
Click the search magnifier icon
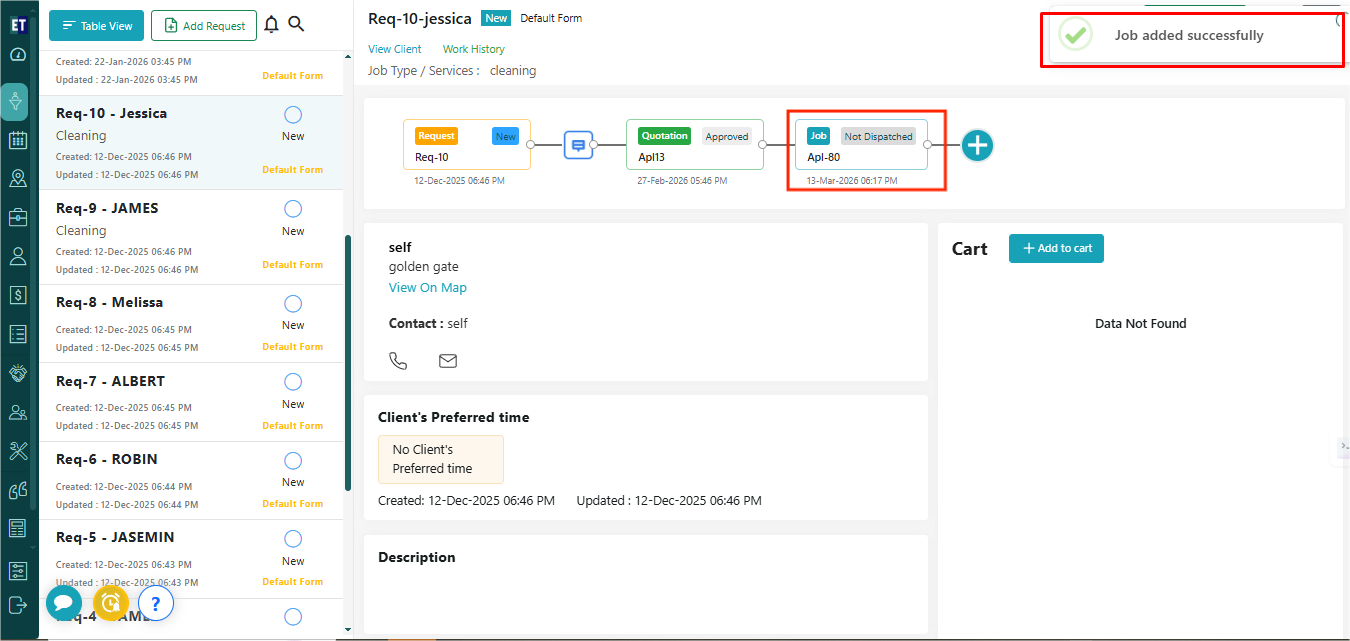coord(296,25)
